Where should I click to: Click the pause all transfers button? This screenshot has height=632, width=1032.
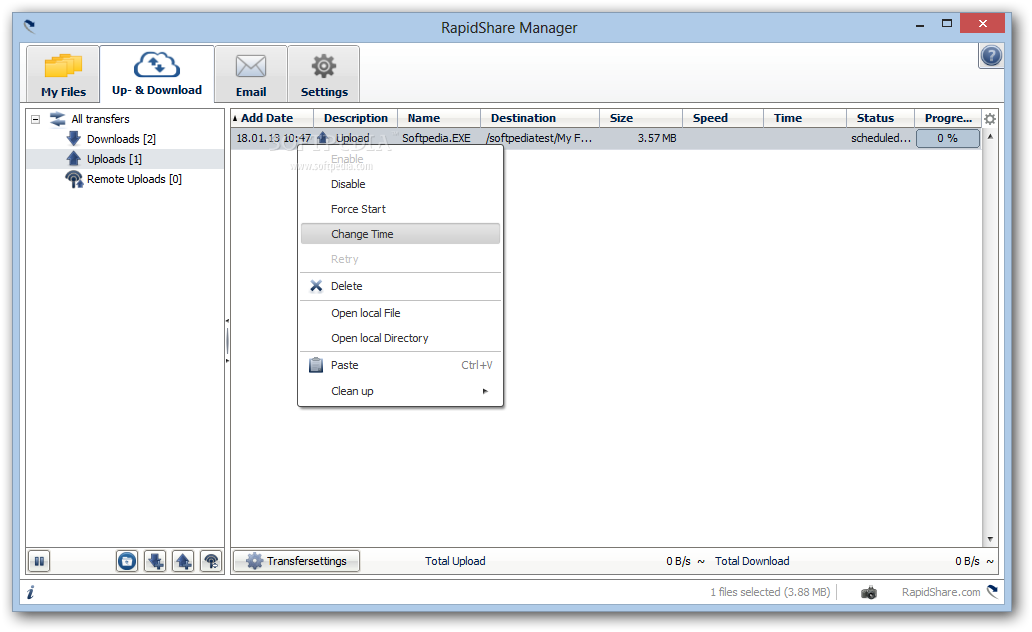coord(39,562)
